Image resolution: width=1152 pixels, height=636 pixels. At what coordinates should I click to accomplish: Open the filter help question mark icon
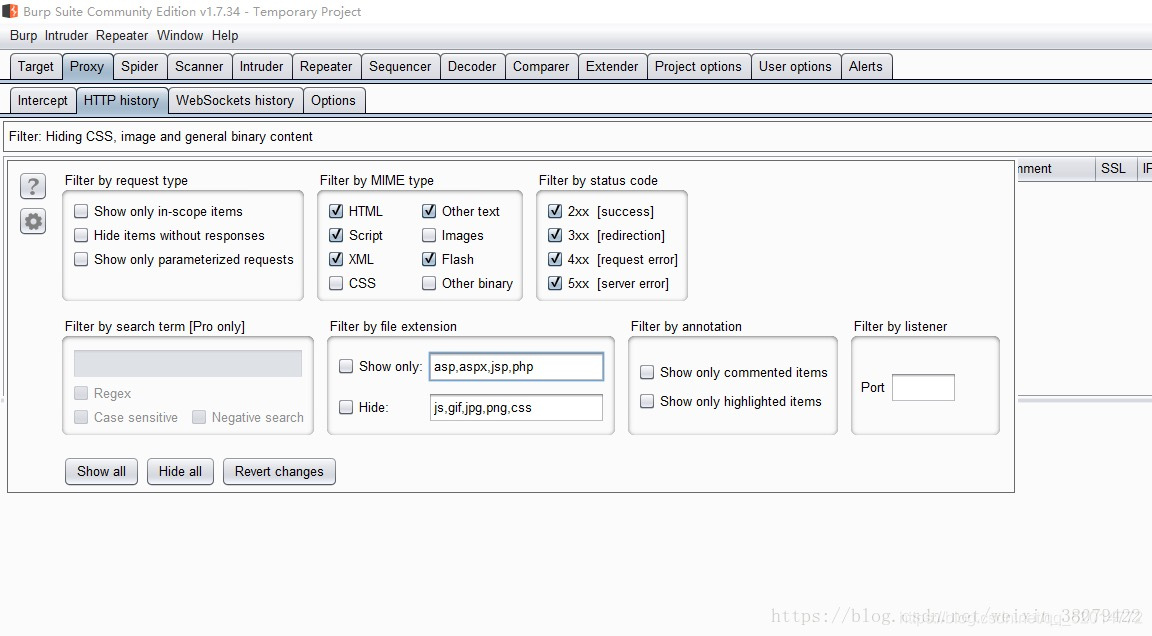coord(33,187)
